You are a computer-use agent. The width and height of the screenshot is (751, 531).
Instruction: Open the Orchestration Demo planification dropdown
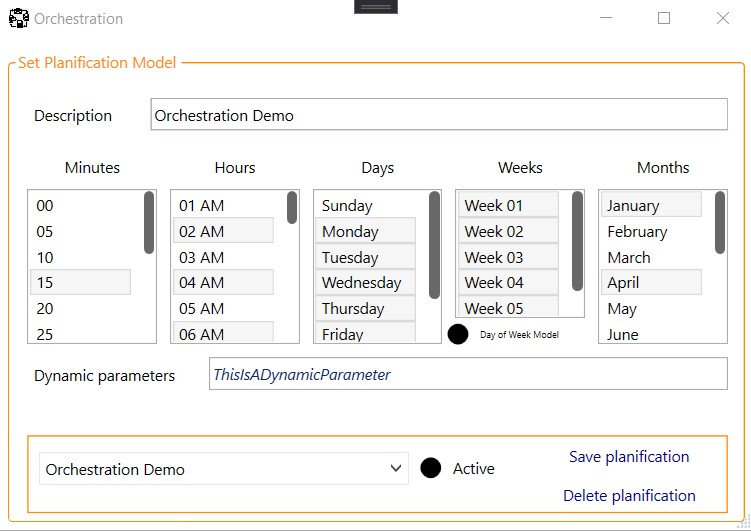pos(224,469)
